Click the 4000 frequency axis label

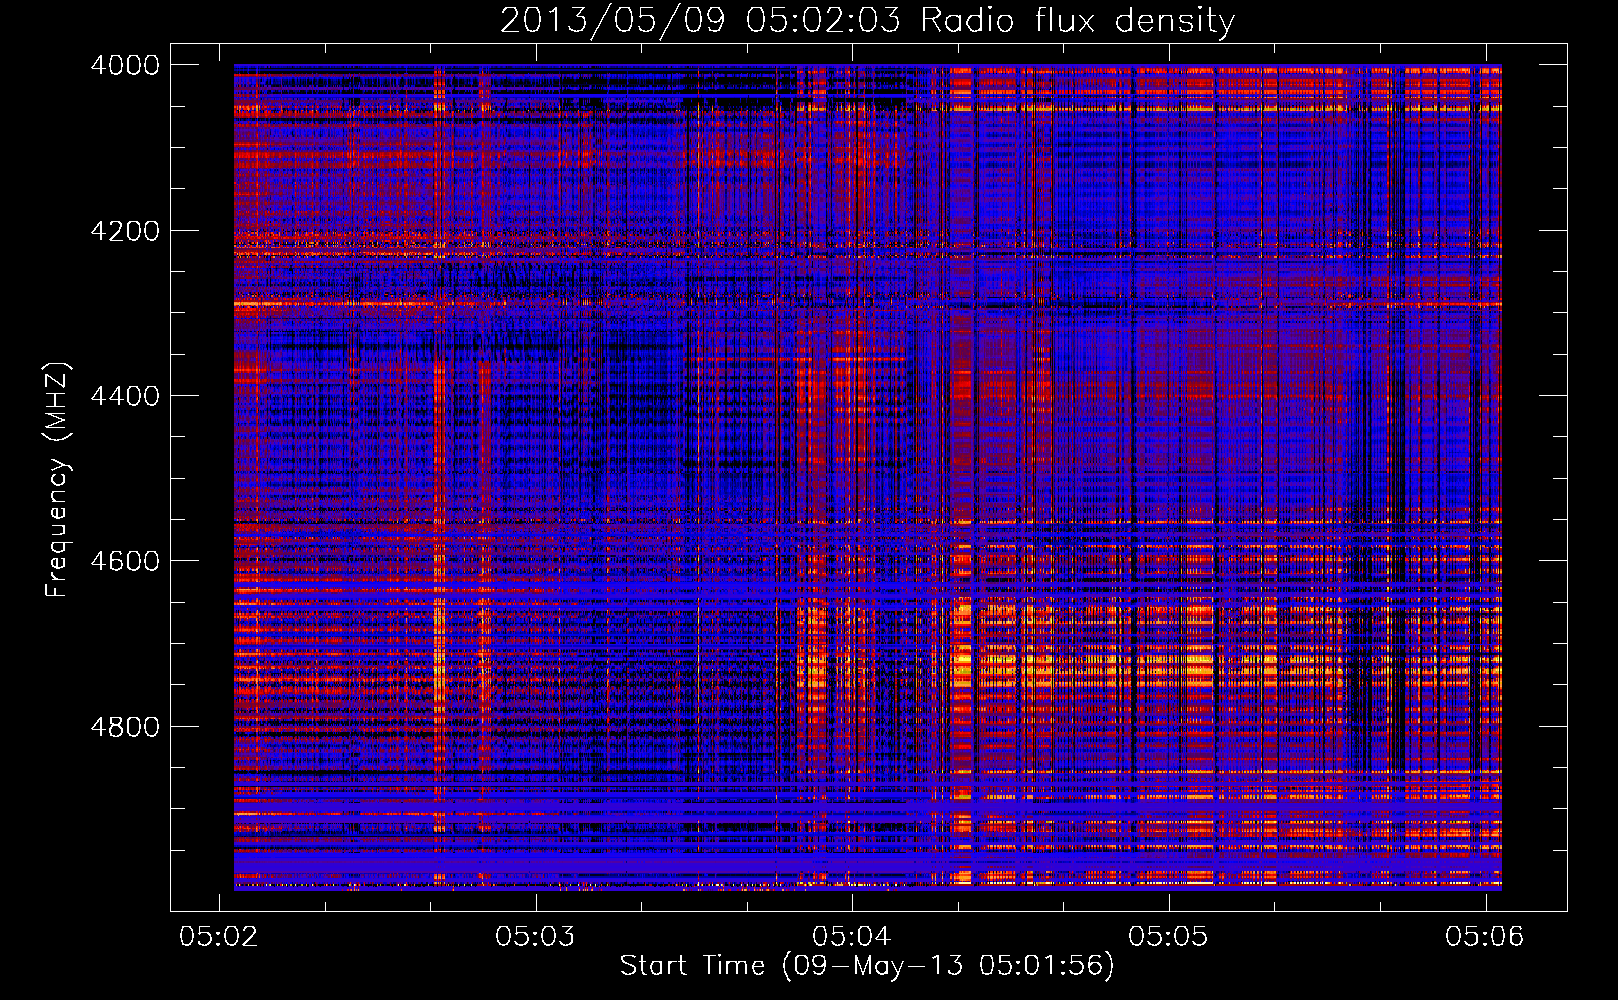(x=125, y=65)
